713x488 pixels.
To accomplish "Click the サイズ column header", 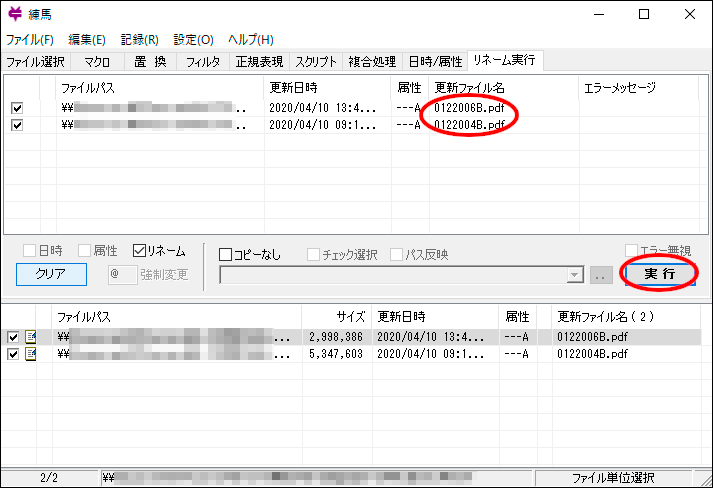I will (x=337, y=317).
